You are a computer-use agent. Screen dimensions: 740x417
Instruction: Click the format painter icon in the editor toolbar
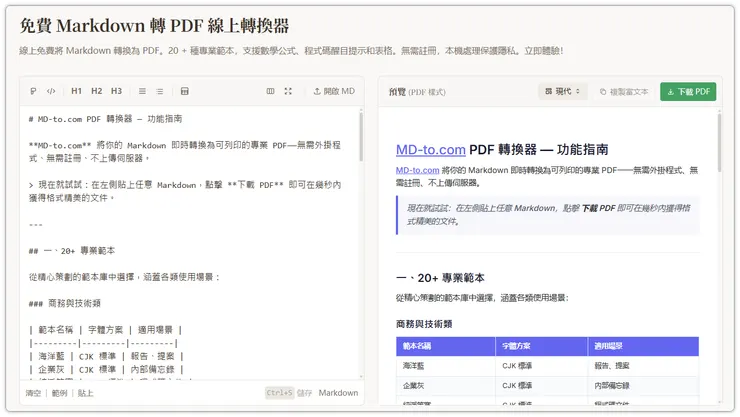[x=33, y=91]
